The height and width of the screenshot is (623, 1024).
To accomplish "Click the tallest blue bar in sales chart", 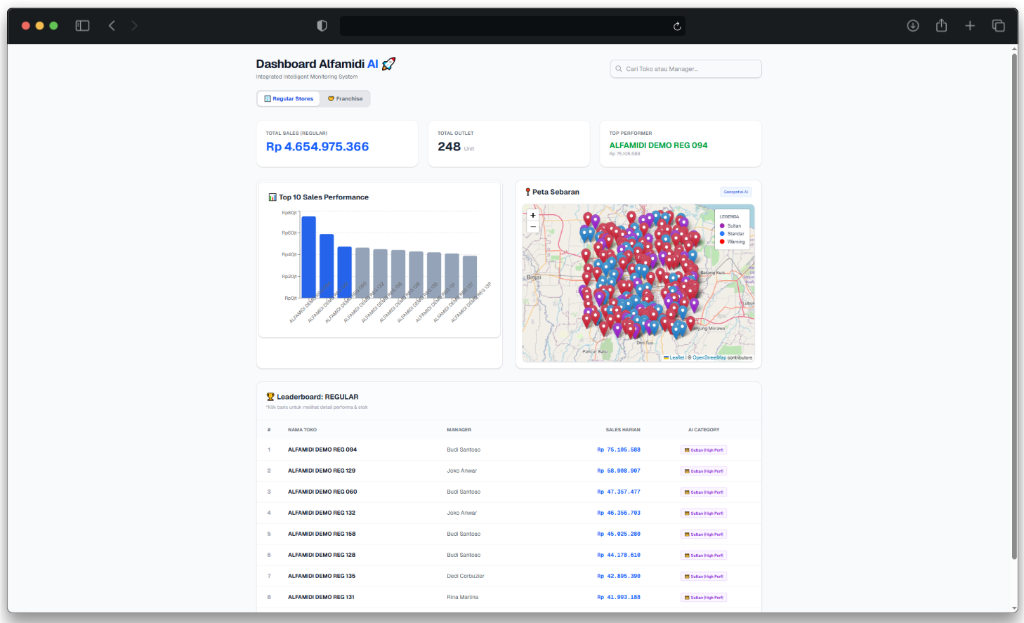I will 308,256.
